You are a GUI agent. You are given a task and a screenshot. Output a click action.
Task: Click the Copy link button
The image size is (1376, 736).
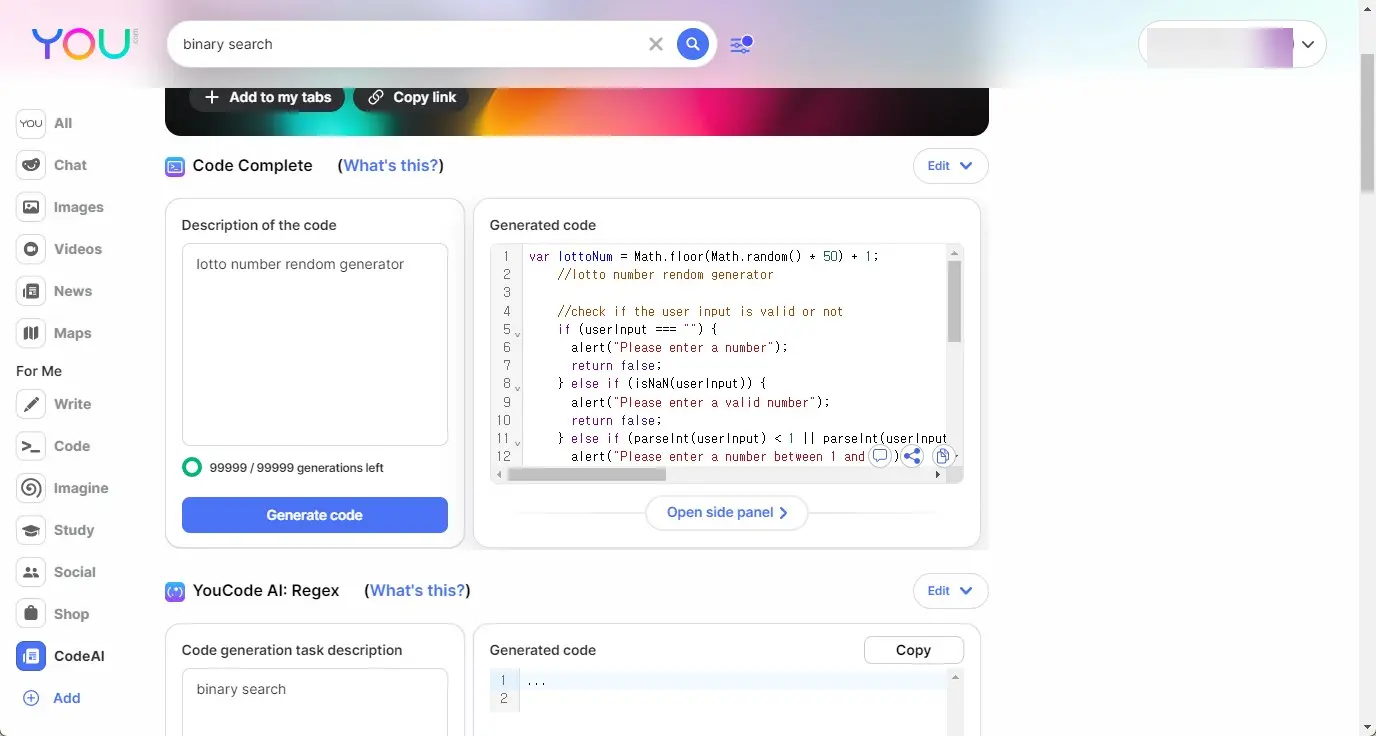point(411,97)
